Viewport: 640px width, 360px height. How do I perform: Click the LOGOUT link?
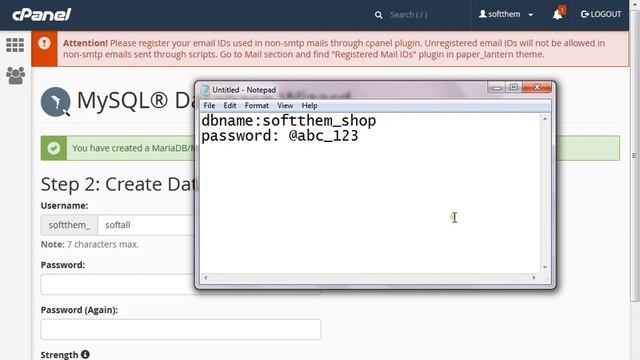tap(601, 14)
